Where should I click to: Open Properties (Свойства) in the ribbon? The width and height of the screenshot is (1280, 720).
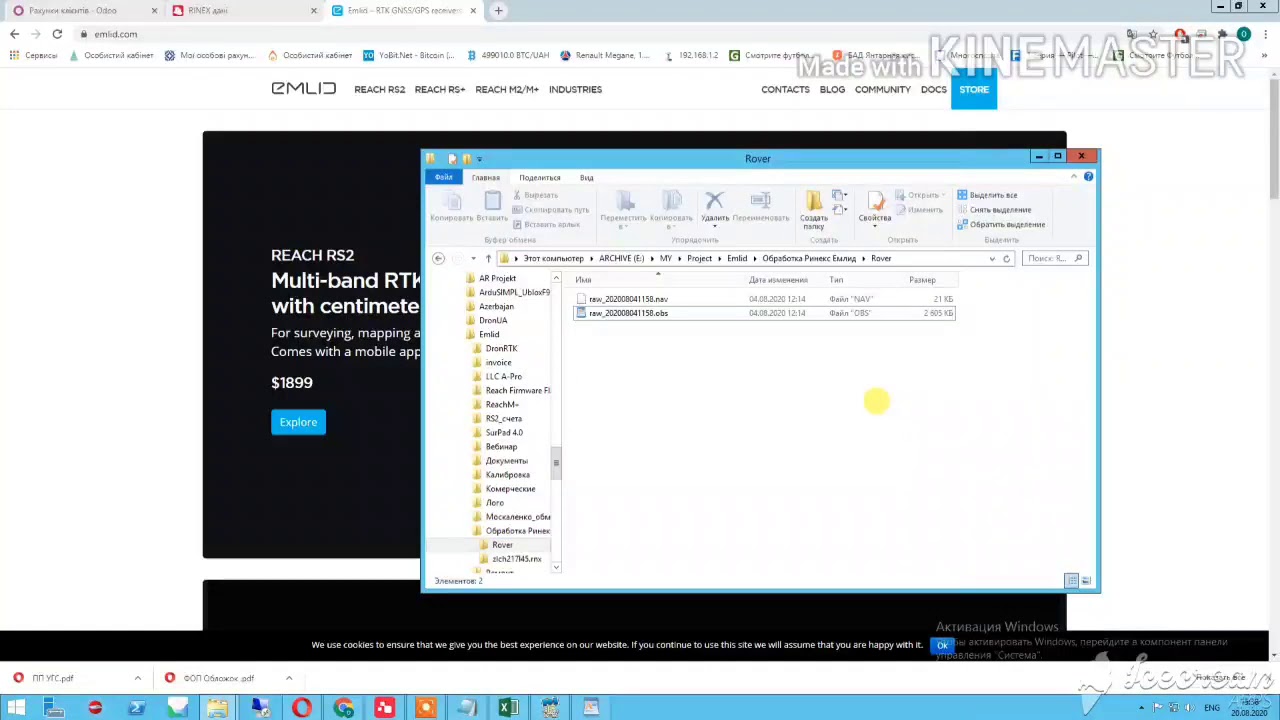(x=875, y=202)
